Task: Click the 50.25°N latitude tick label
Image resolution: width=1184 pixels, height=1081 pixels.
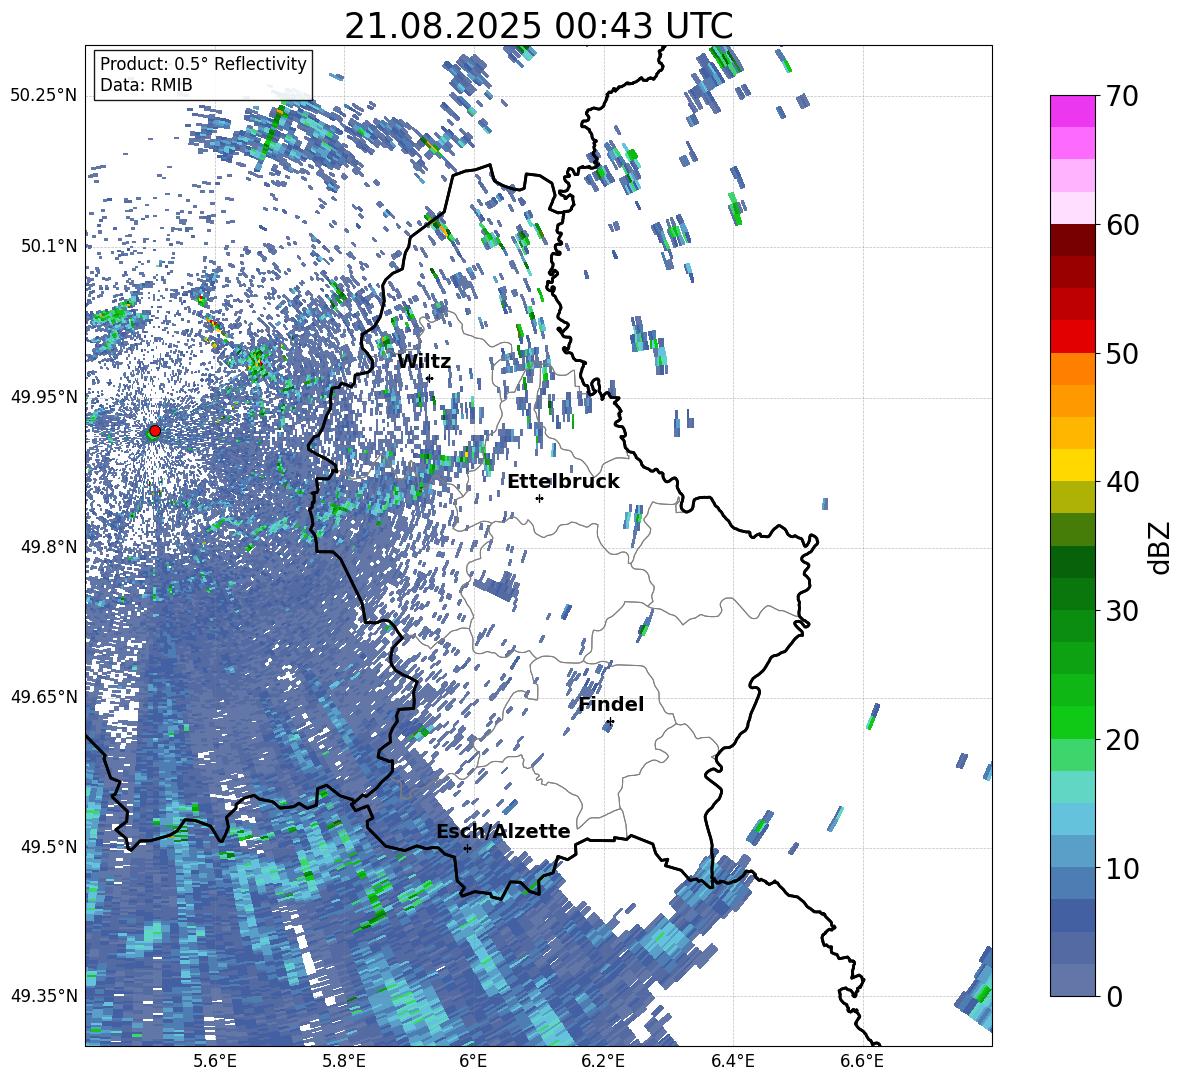Action: (x=44, y=96)
